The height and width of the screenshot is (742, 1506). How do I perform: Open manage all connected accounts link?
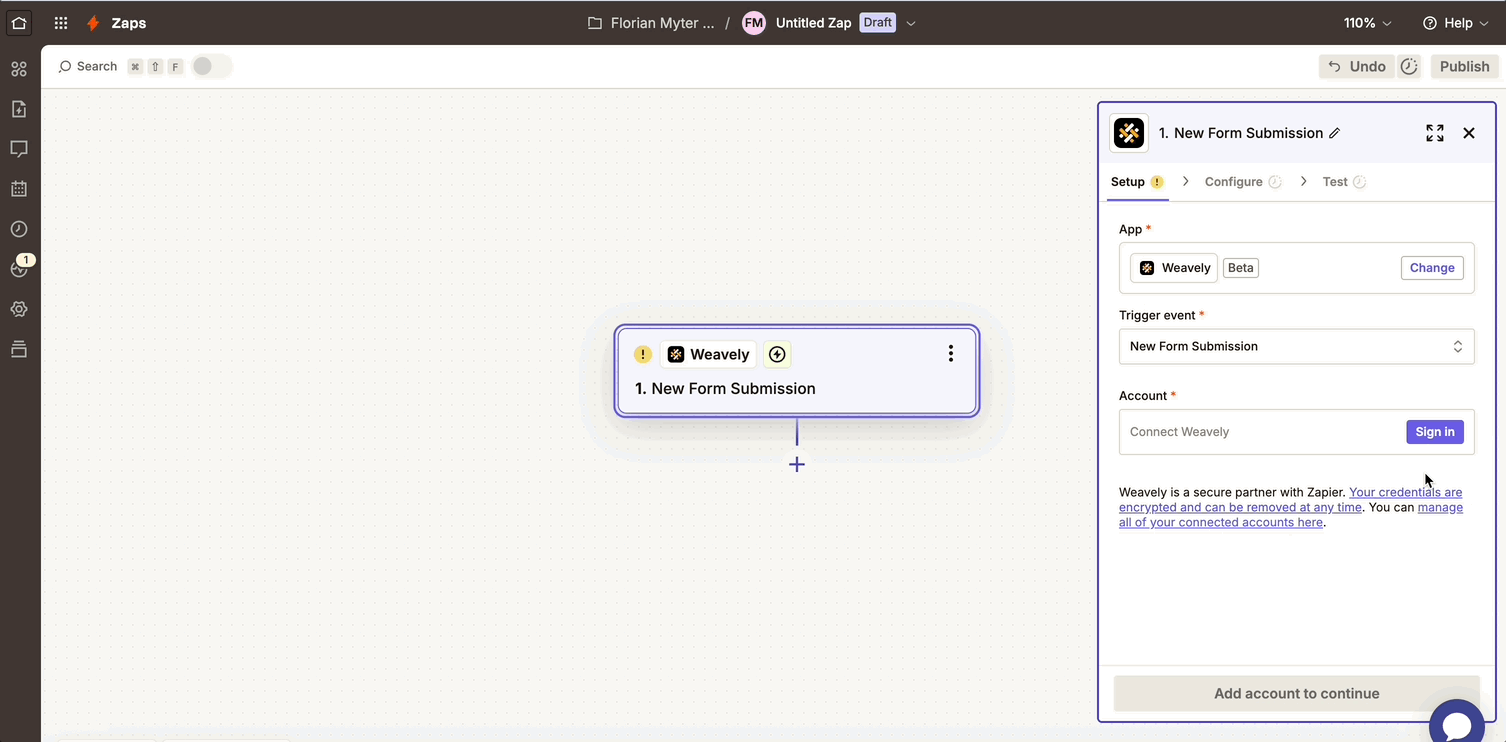pyautogui.click(x=1291, y=515)
